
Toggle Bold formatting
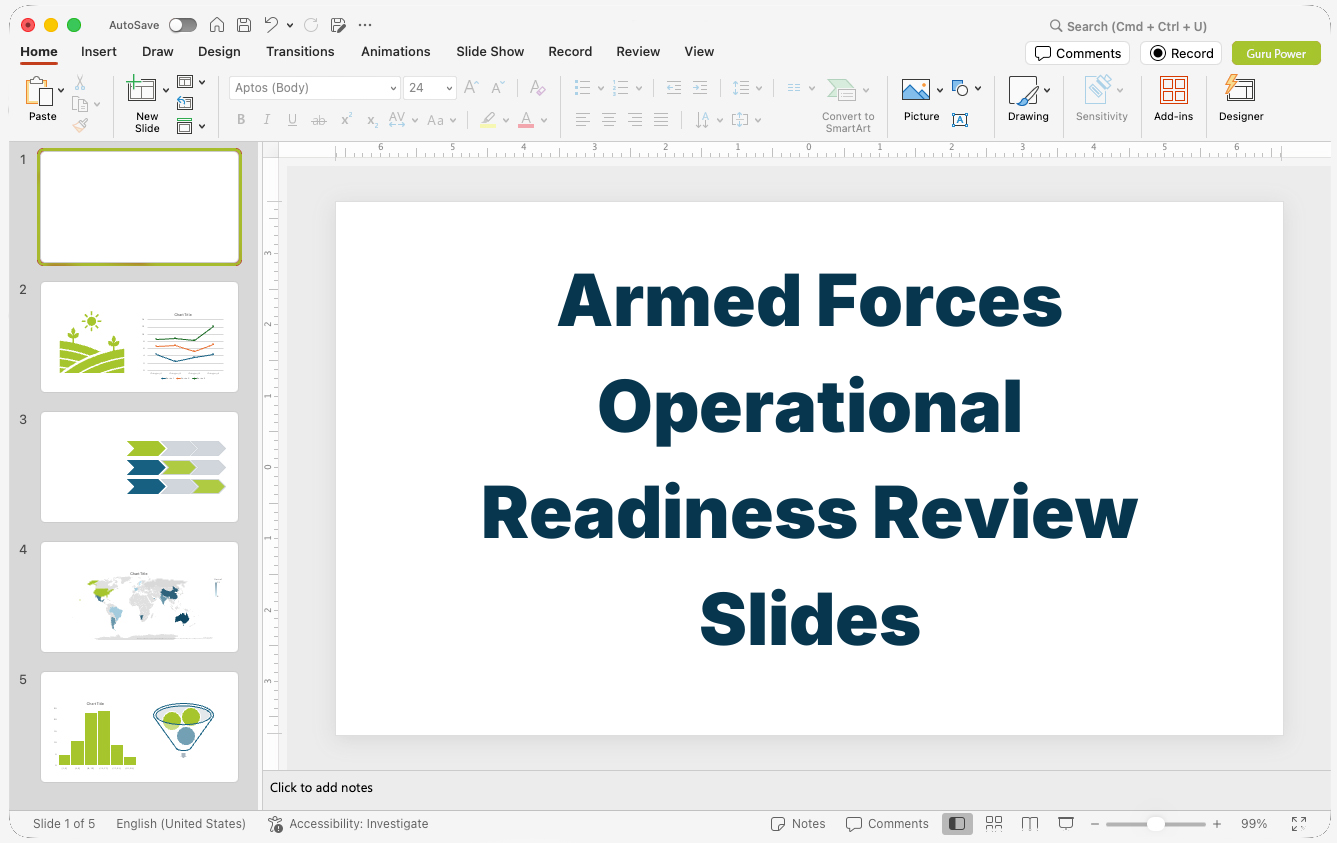point(241,120)
